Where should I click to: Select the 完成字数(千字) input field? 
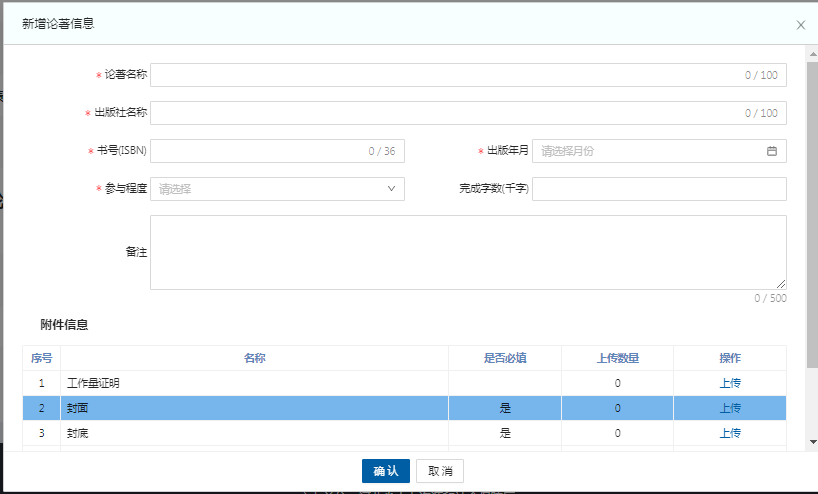point(659,189)
